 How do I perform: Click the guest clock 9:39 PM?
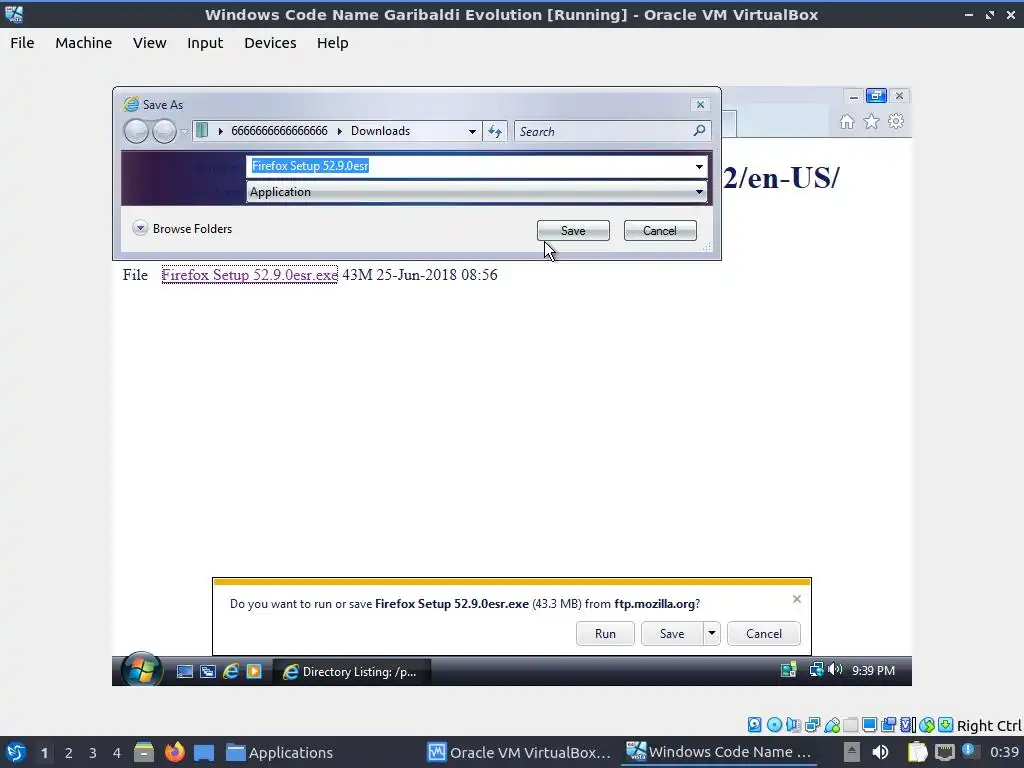coord(873,671)
